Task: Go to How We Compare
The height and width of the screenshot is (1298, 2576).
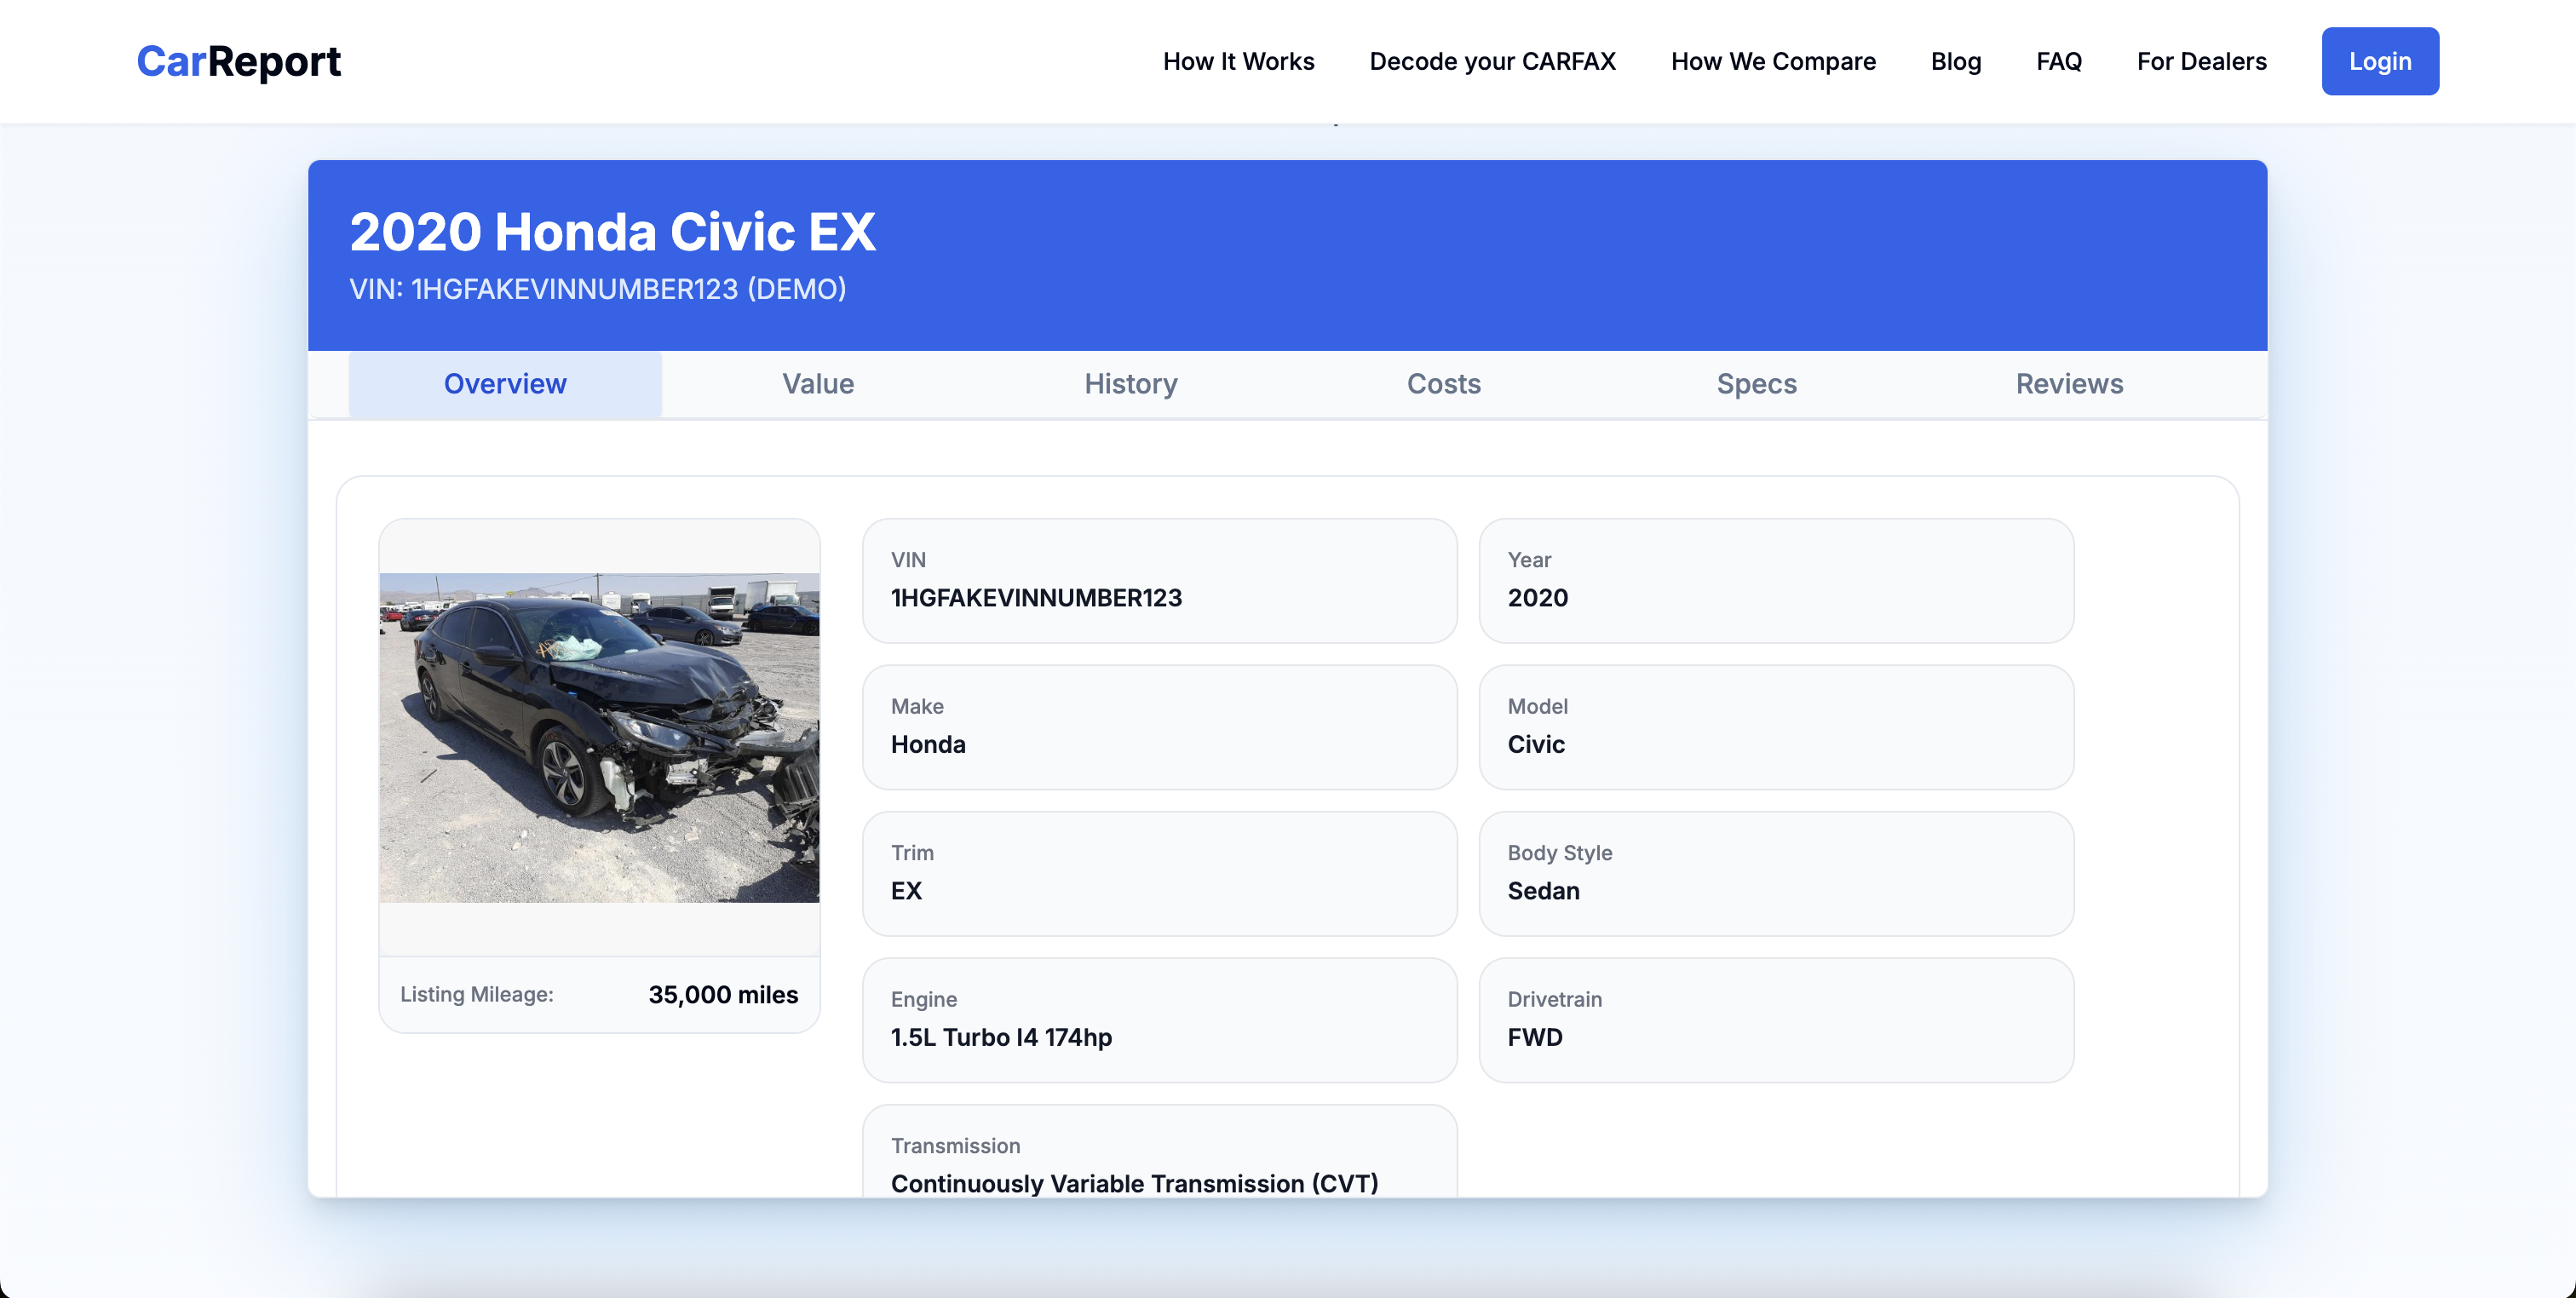Action: coord(1773,61)
